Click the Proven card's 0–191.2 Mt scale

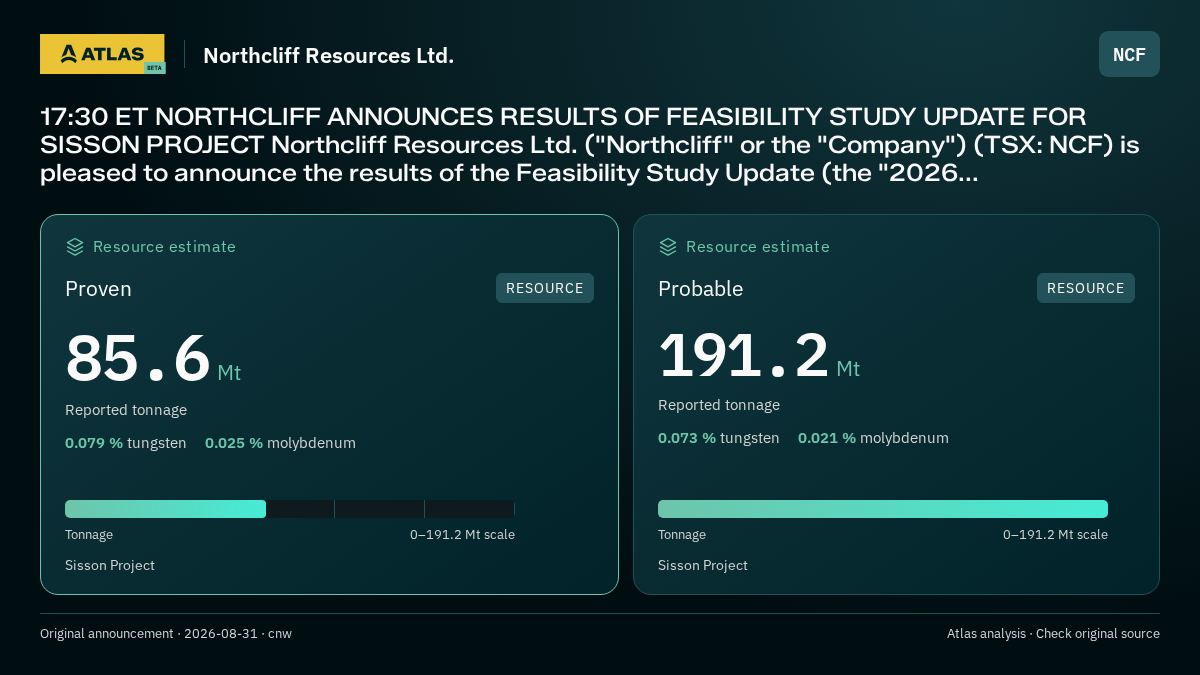pyautogui.click(x=462, y=535)
